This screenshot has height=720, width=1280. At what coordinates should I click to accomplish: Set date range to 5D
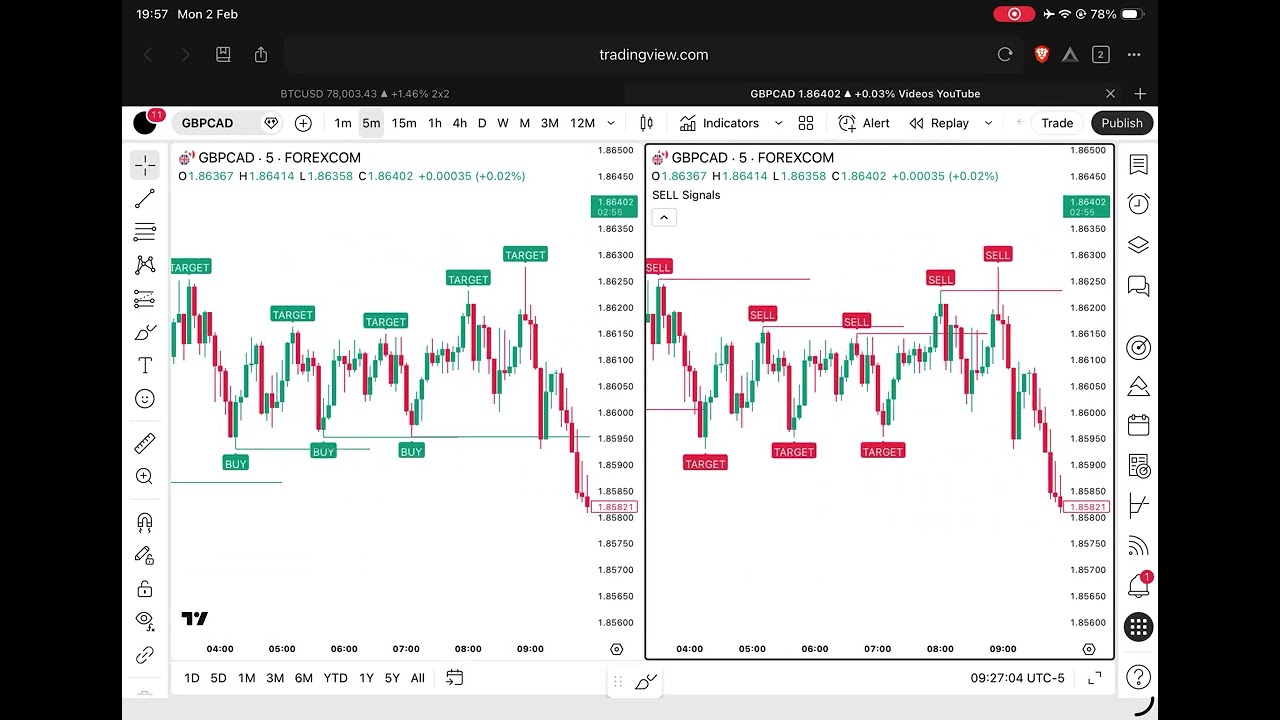218,678
